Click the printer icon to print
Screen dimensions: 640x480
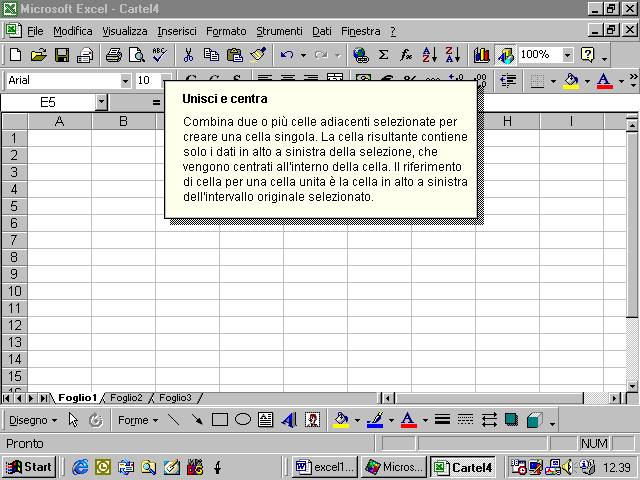113,55
